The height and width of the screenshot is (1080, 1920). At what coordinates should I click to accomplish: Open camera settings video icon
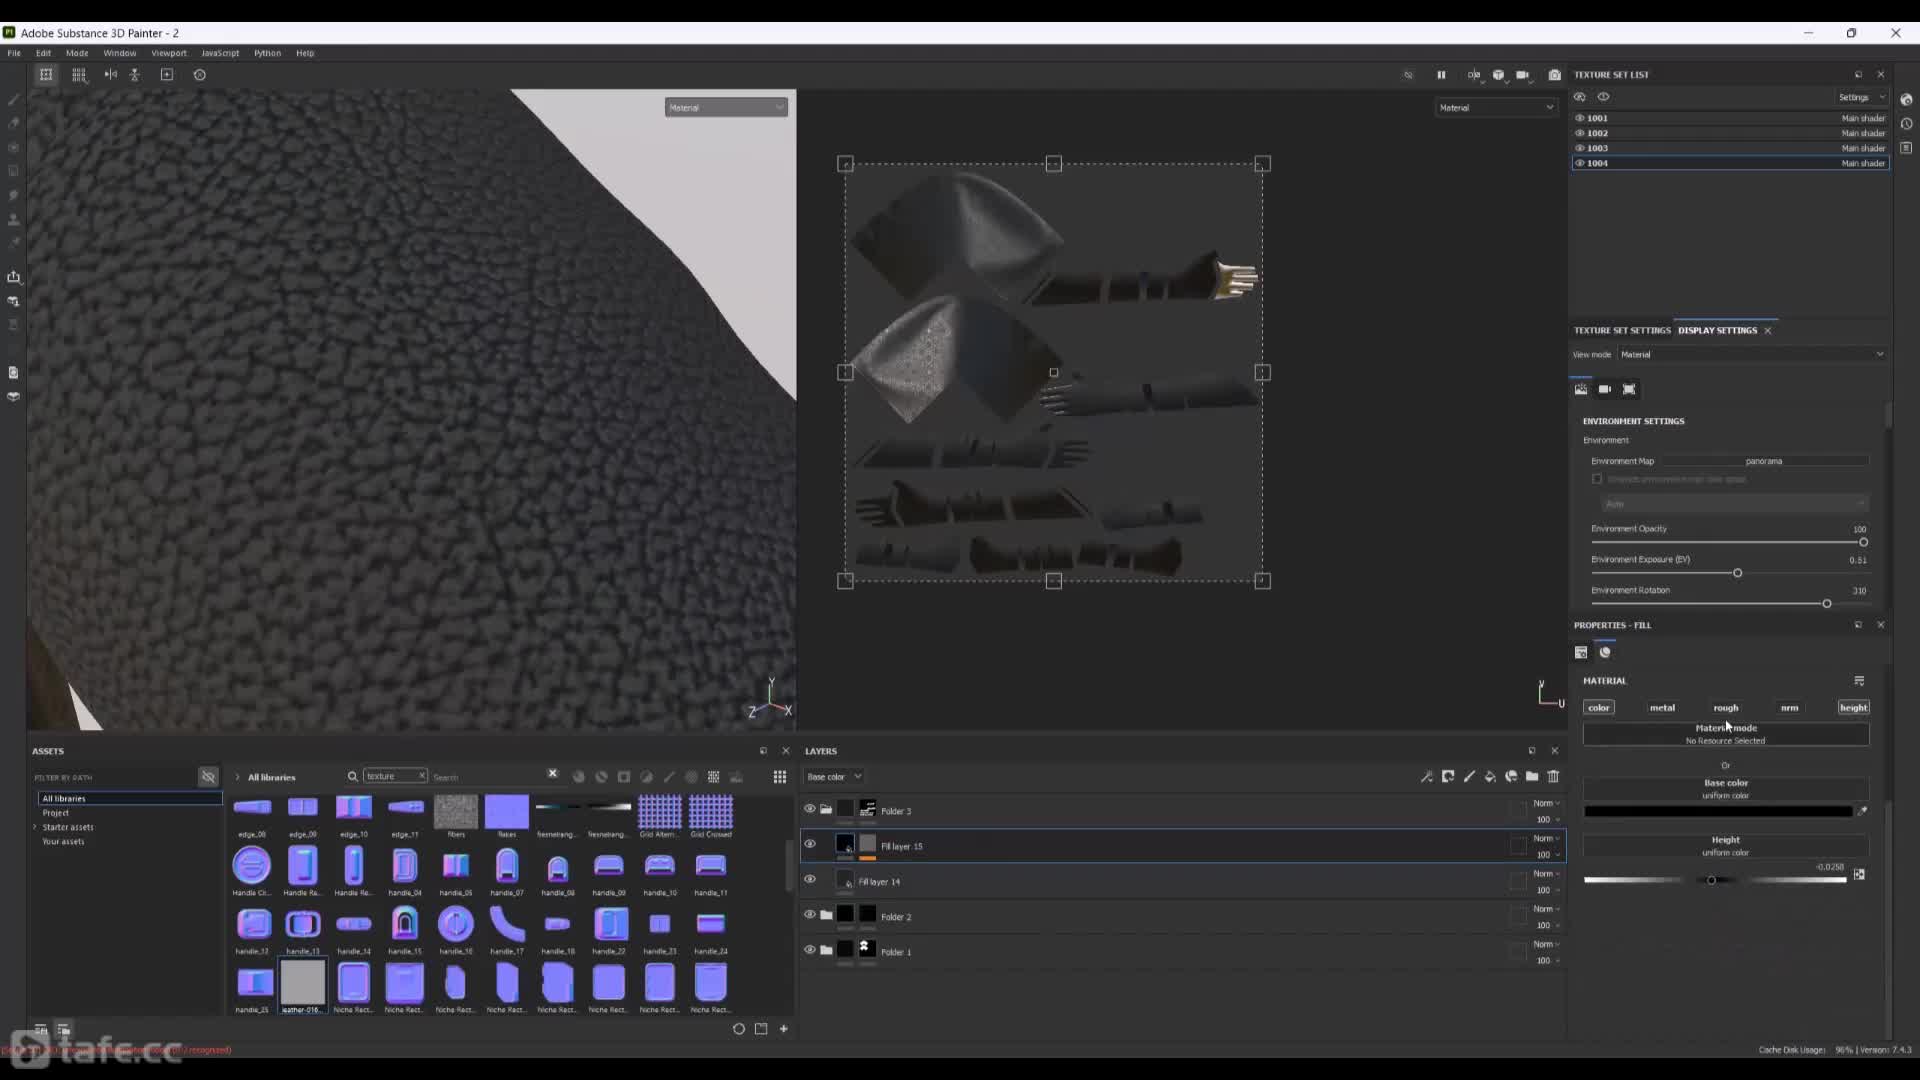(x=1522, y=75)
